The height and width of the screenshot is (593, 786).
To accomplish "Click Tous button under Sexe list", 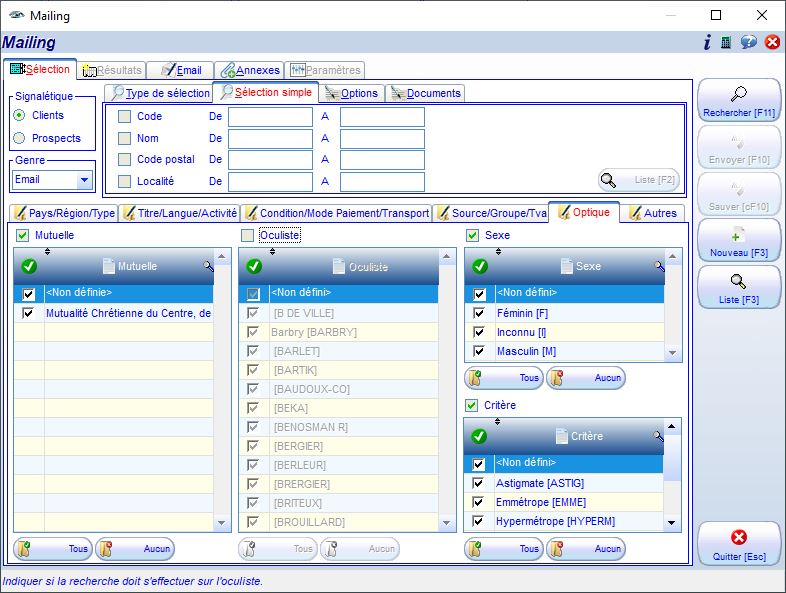I will coord(504,378).
